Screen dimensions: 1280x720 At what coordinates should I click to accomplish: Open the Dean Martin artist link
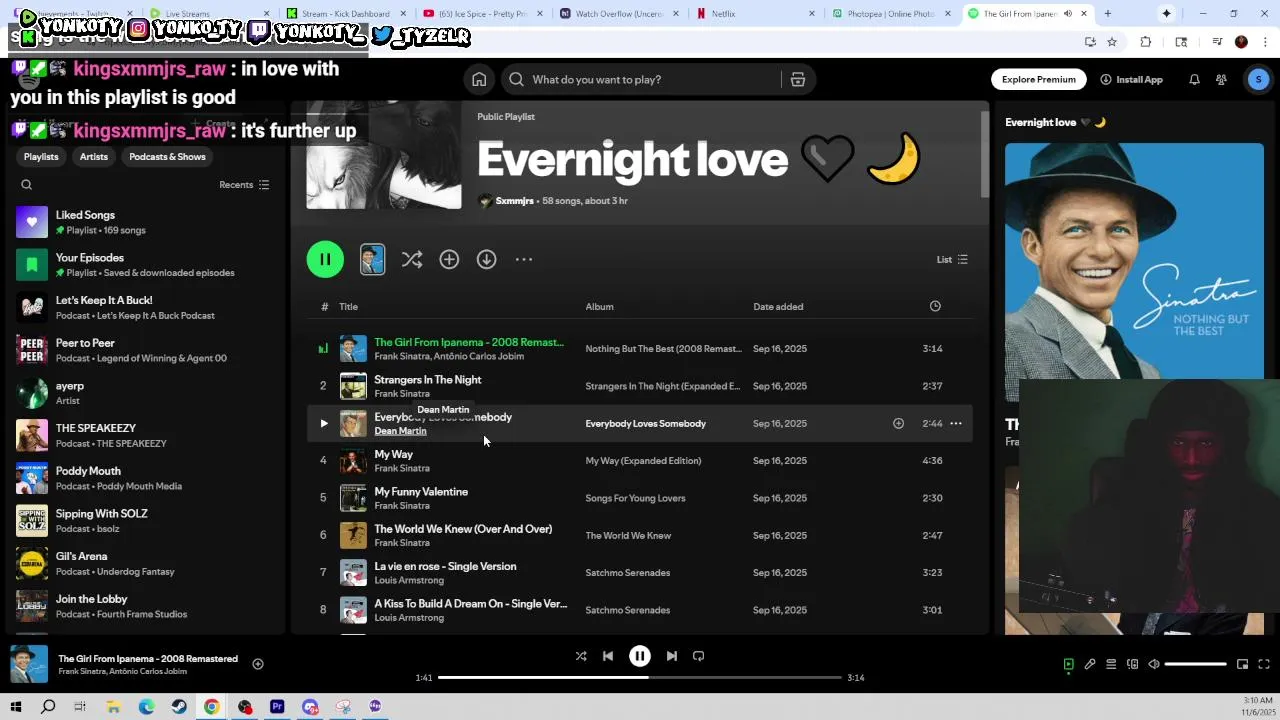(x=400, y=431)
